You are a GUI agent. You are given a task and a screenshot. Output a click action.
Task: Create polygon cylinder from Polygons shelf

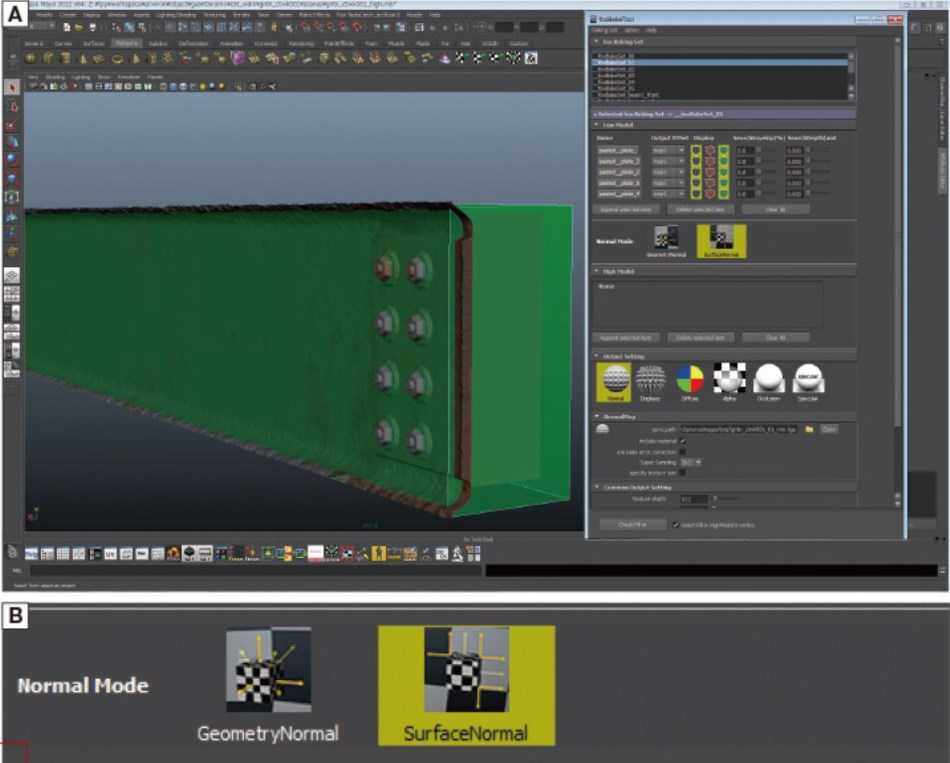pos(65,58)
